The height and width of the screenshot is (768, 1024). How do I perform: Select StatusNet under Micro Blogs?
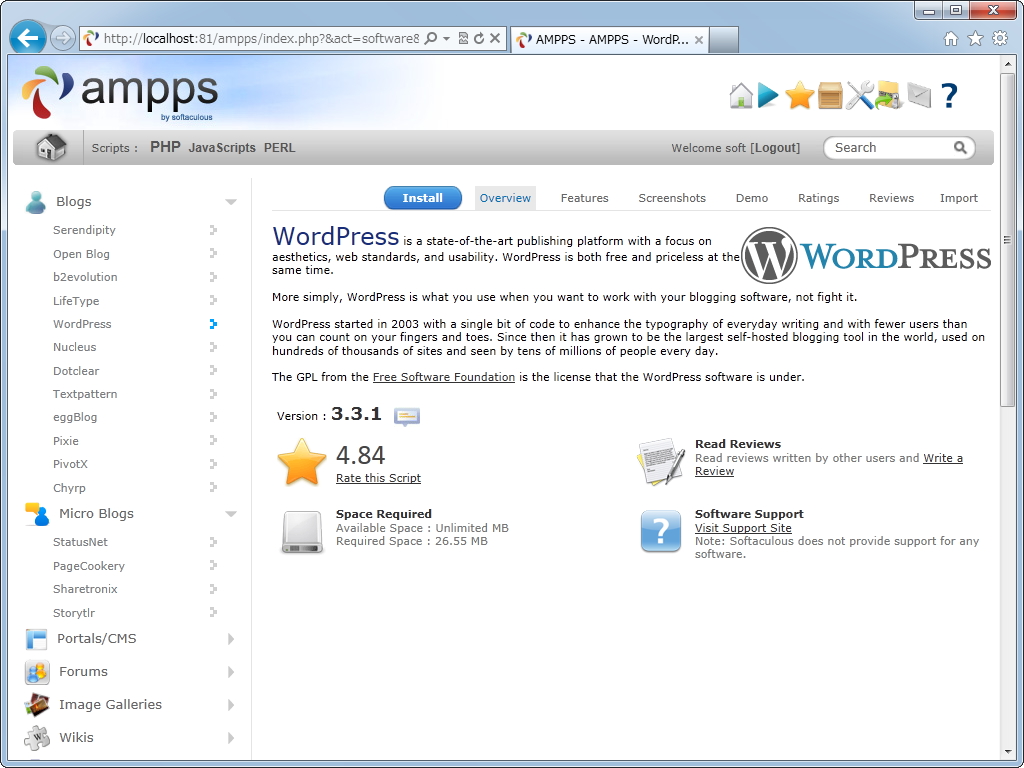tap(80, 542)
